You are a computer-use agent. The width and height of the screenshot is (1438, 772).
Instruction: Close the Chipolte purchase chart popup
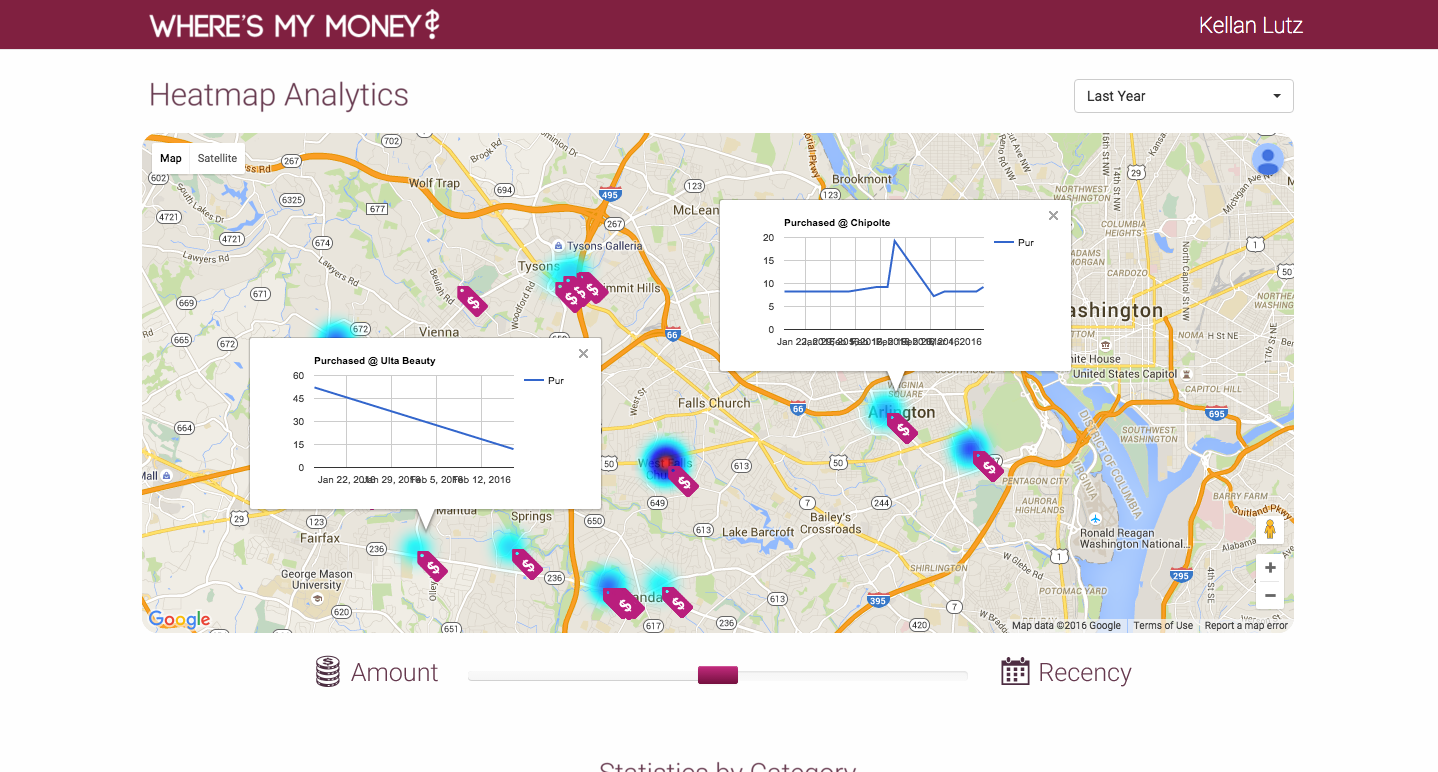click(x=1053, y=215)
